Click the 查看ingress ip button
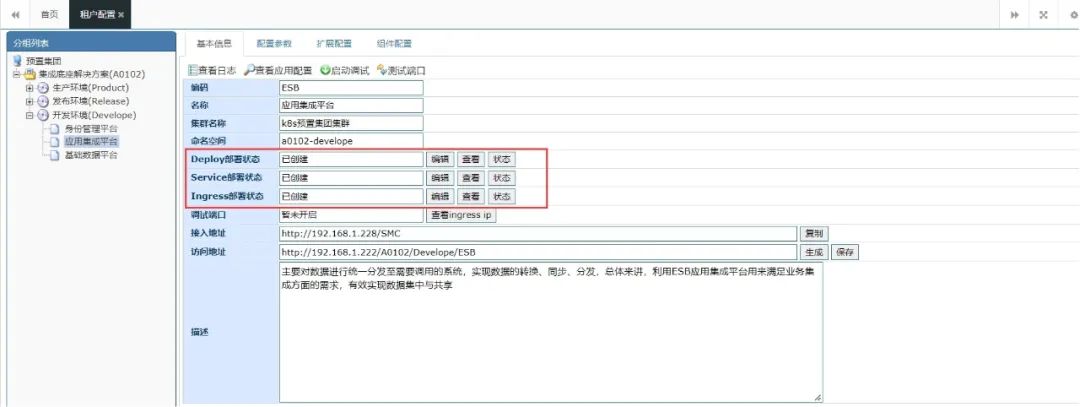 coord(461,215)
